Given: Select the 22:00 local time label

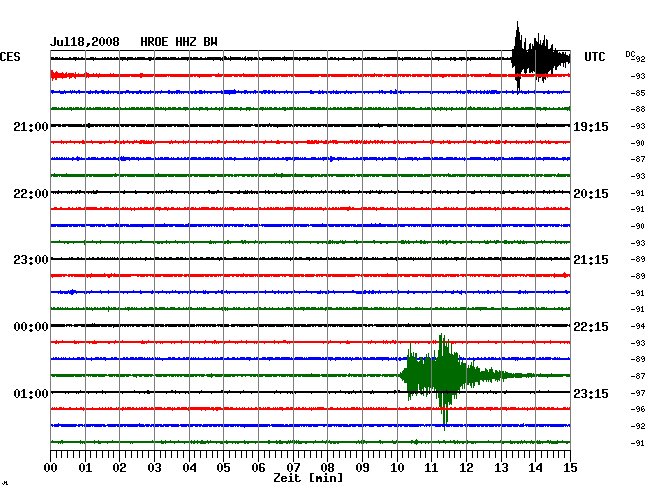Looking at the screenshot, I should [x=31, y=194].
